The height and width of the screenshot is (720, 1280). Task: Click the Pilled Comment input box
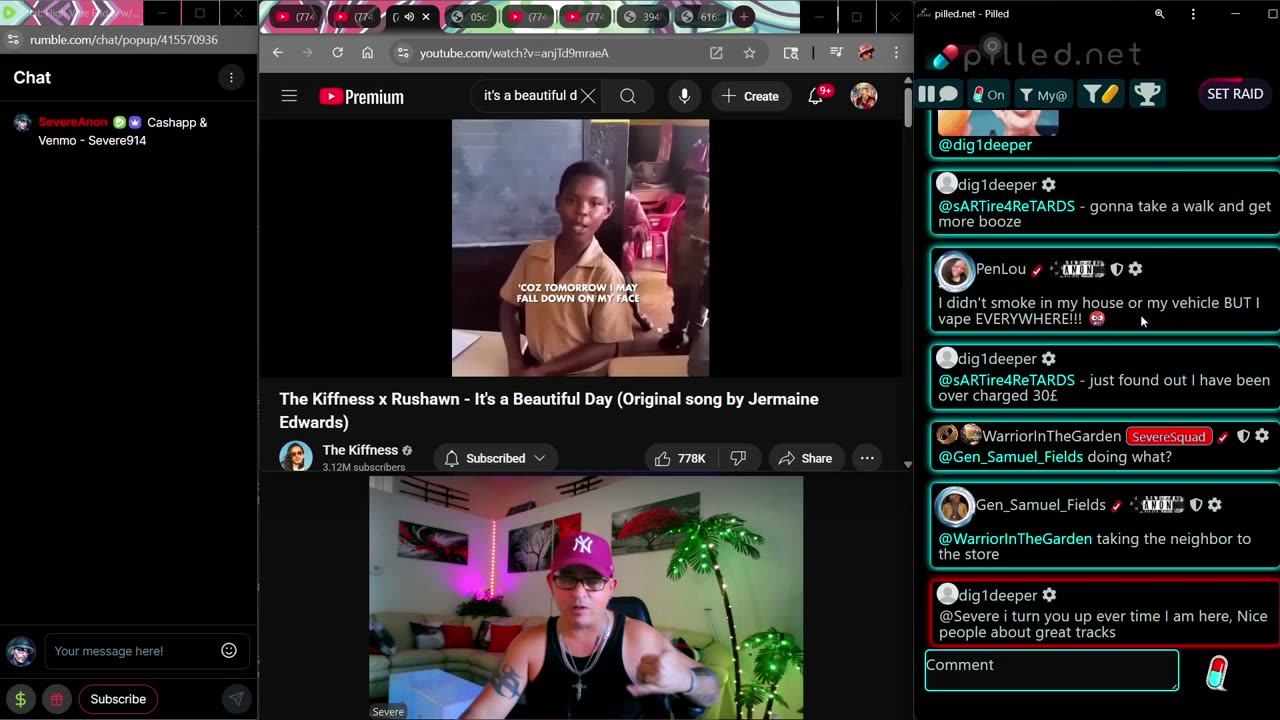coord(1052,670)
